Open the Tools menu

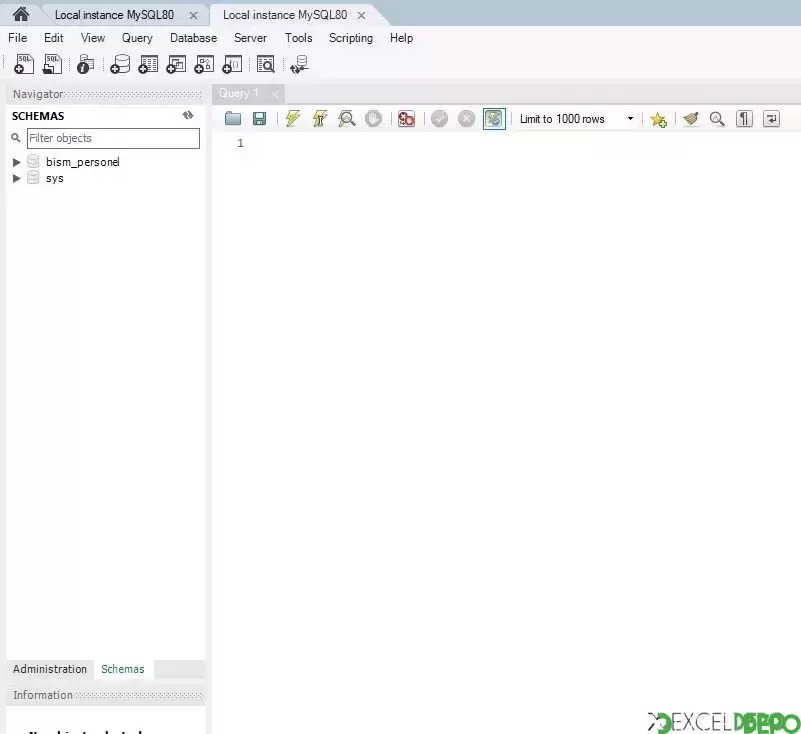click(298, 38)
